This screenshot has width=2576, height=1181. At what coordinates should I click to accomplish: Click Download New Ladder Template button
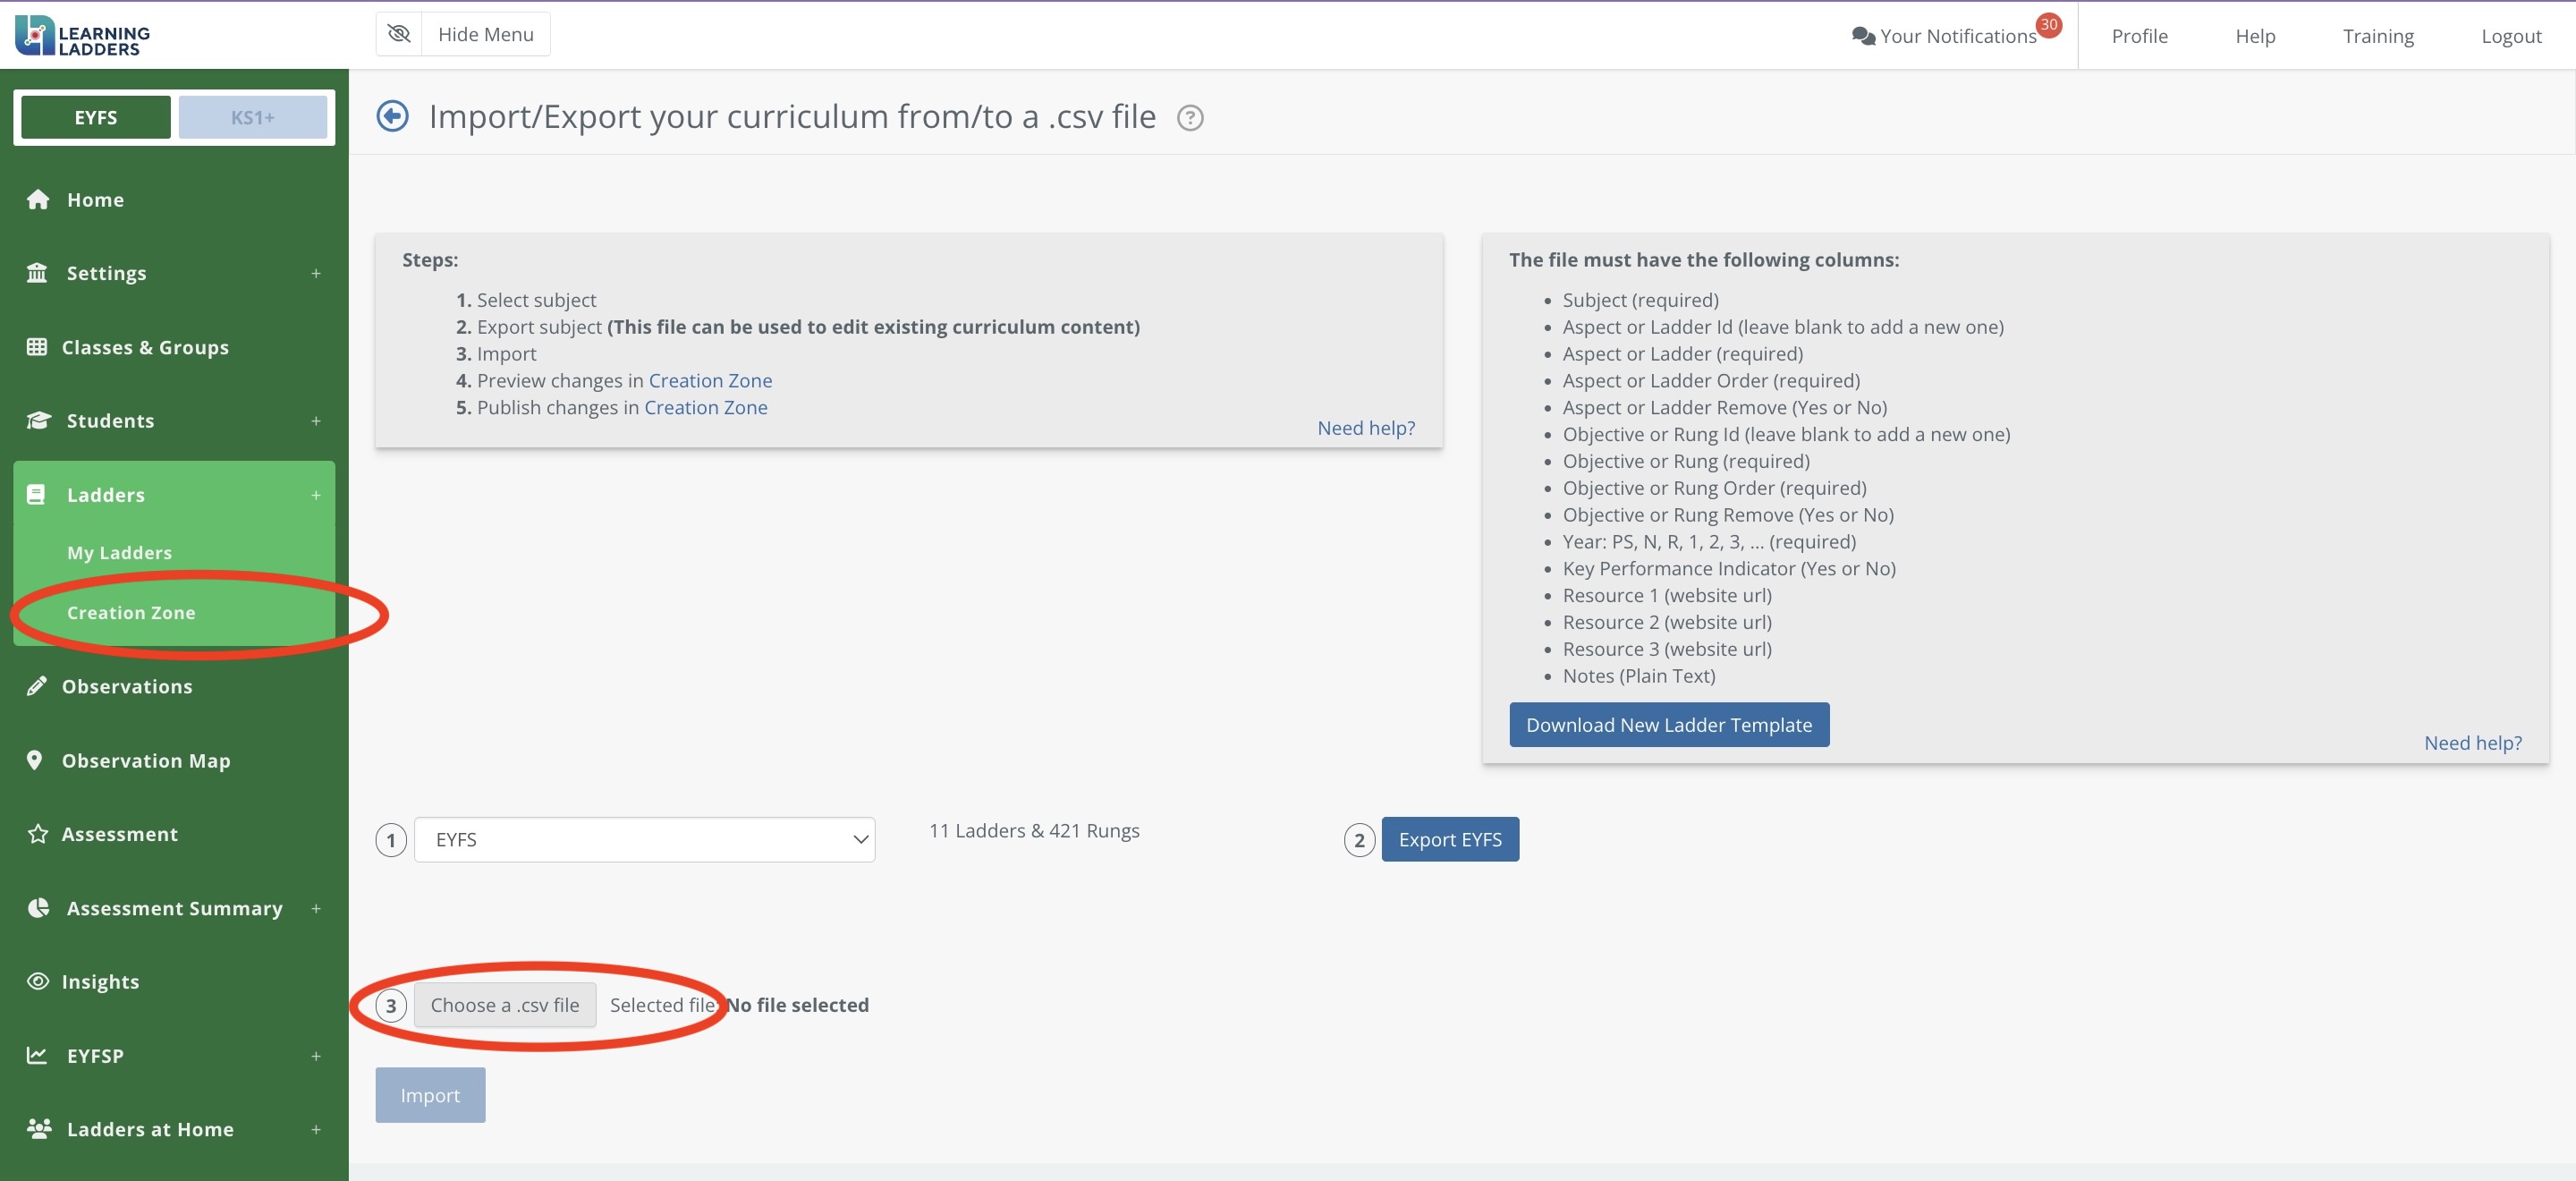(1668, 724)
